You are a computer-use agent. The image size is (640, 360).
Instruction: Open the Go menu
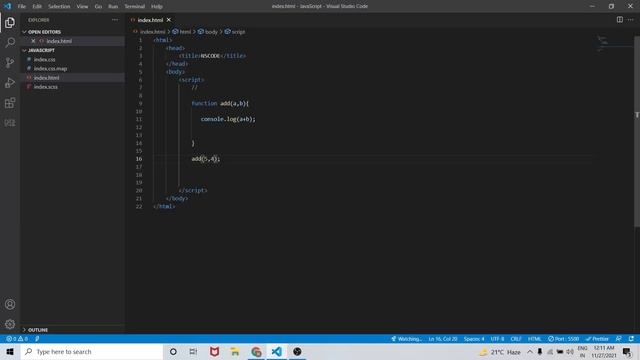(x=98, y=6)
